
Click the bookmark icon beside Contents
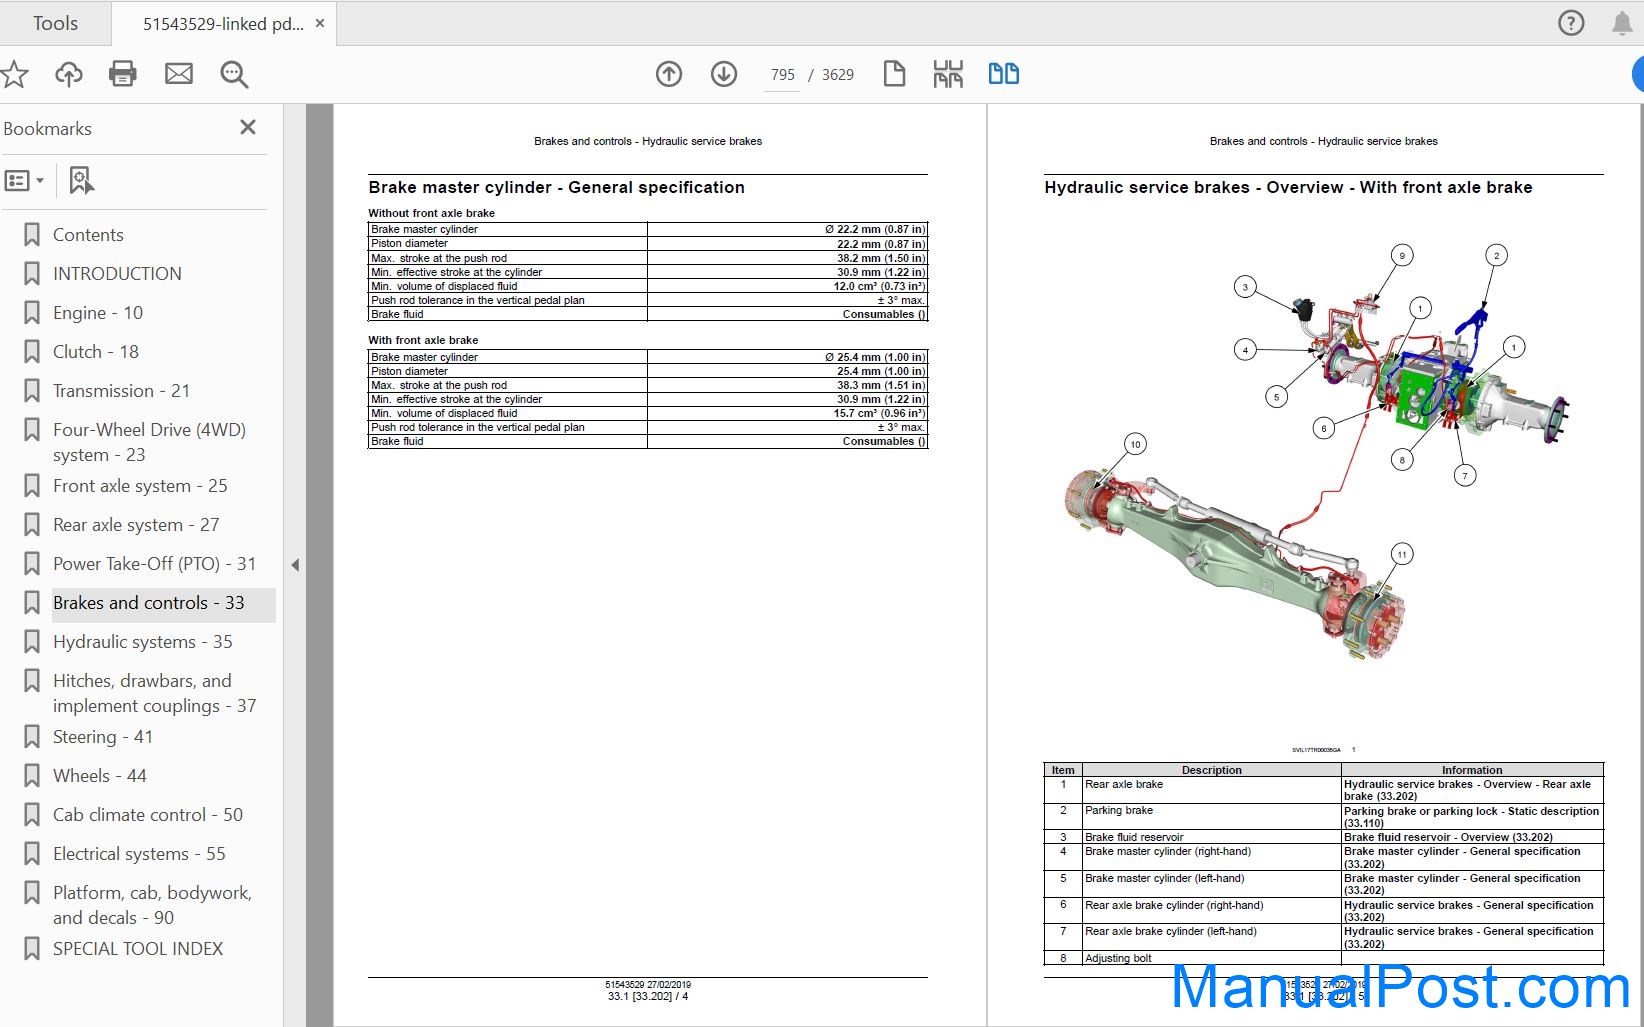pos(32,235)
